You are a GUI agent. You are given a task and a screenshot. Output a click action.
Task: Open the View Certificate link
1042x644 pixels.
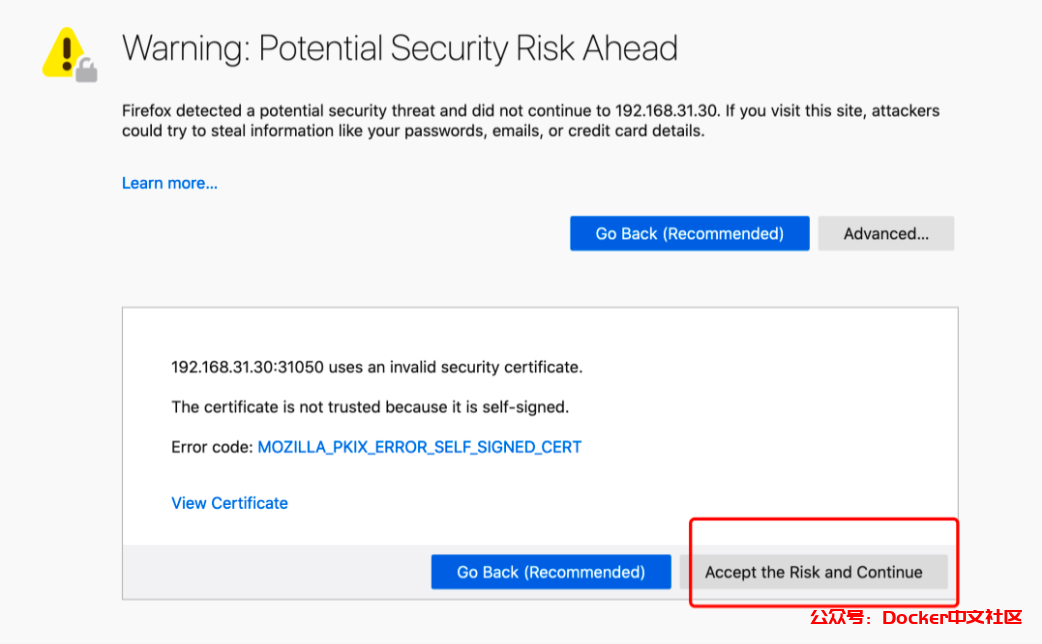(229, 503)
